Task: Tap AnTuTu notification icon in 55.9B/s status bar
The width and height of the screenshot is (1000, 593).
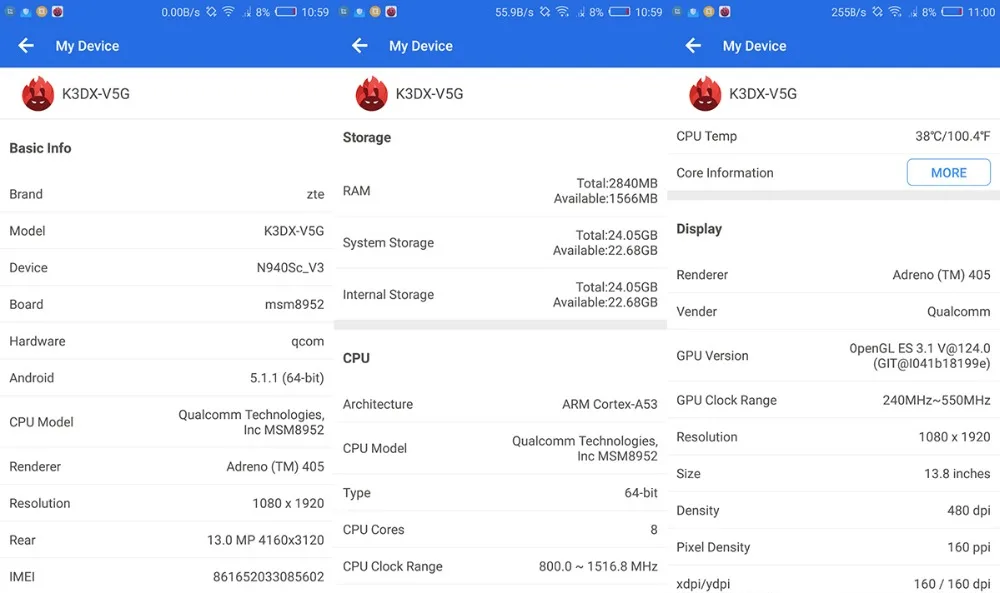Action: coord(391,11)
